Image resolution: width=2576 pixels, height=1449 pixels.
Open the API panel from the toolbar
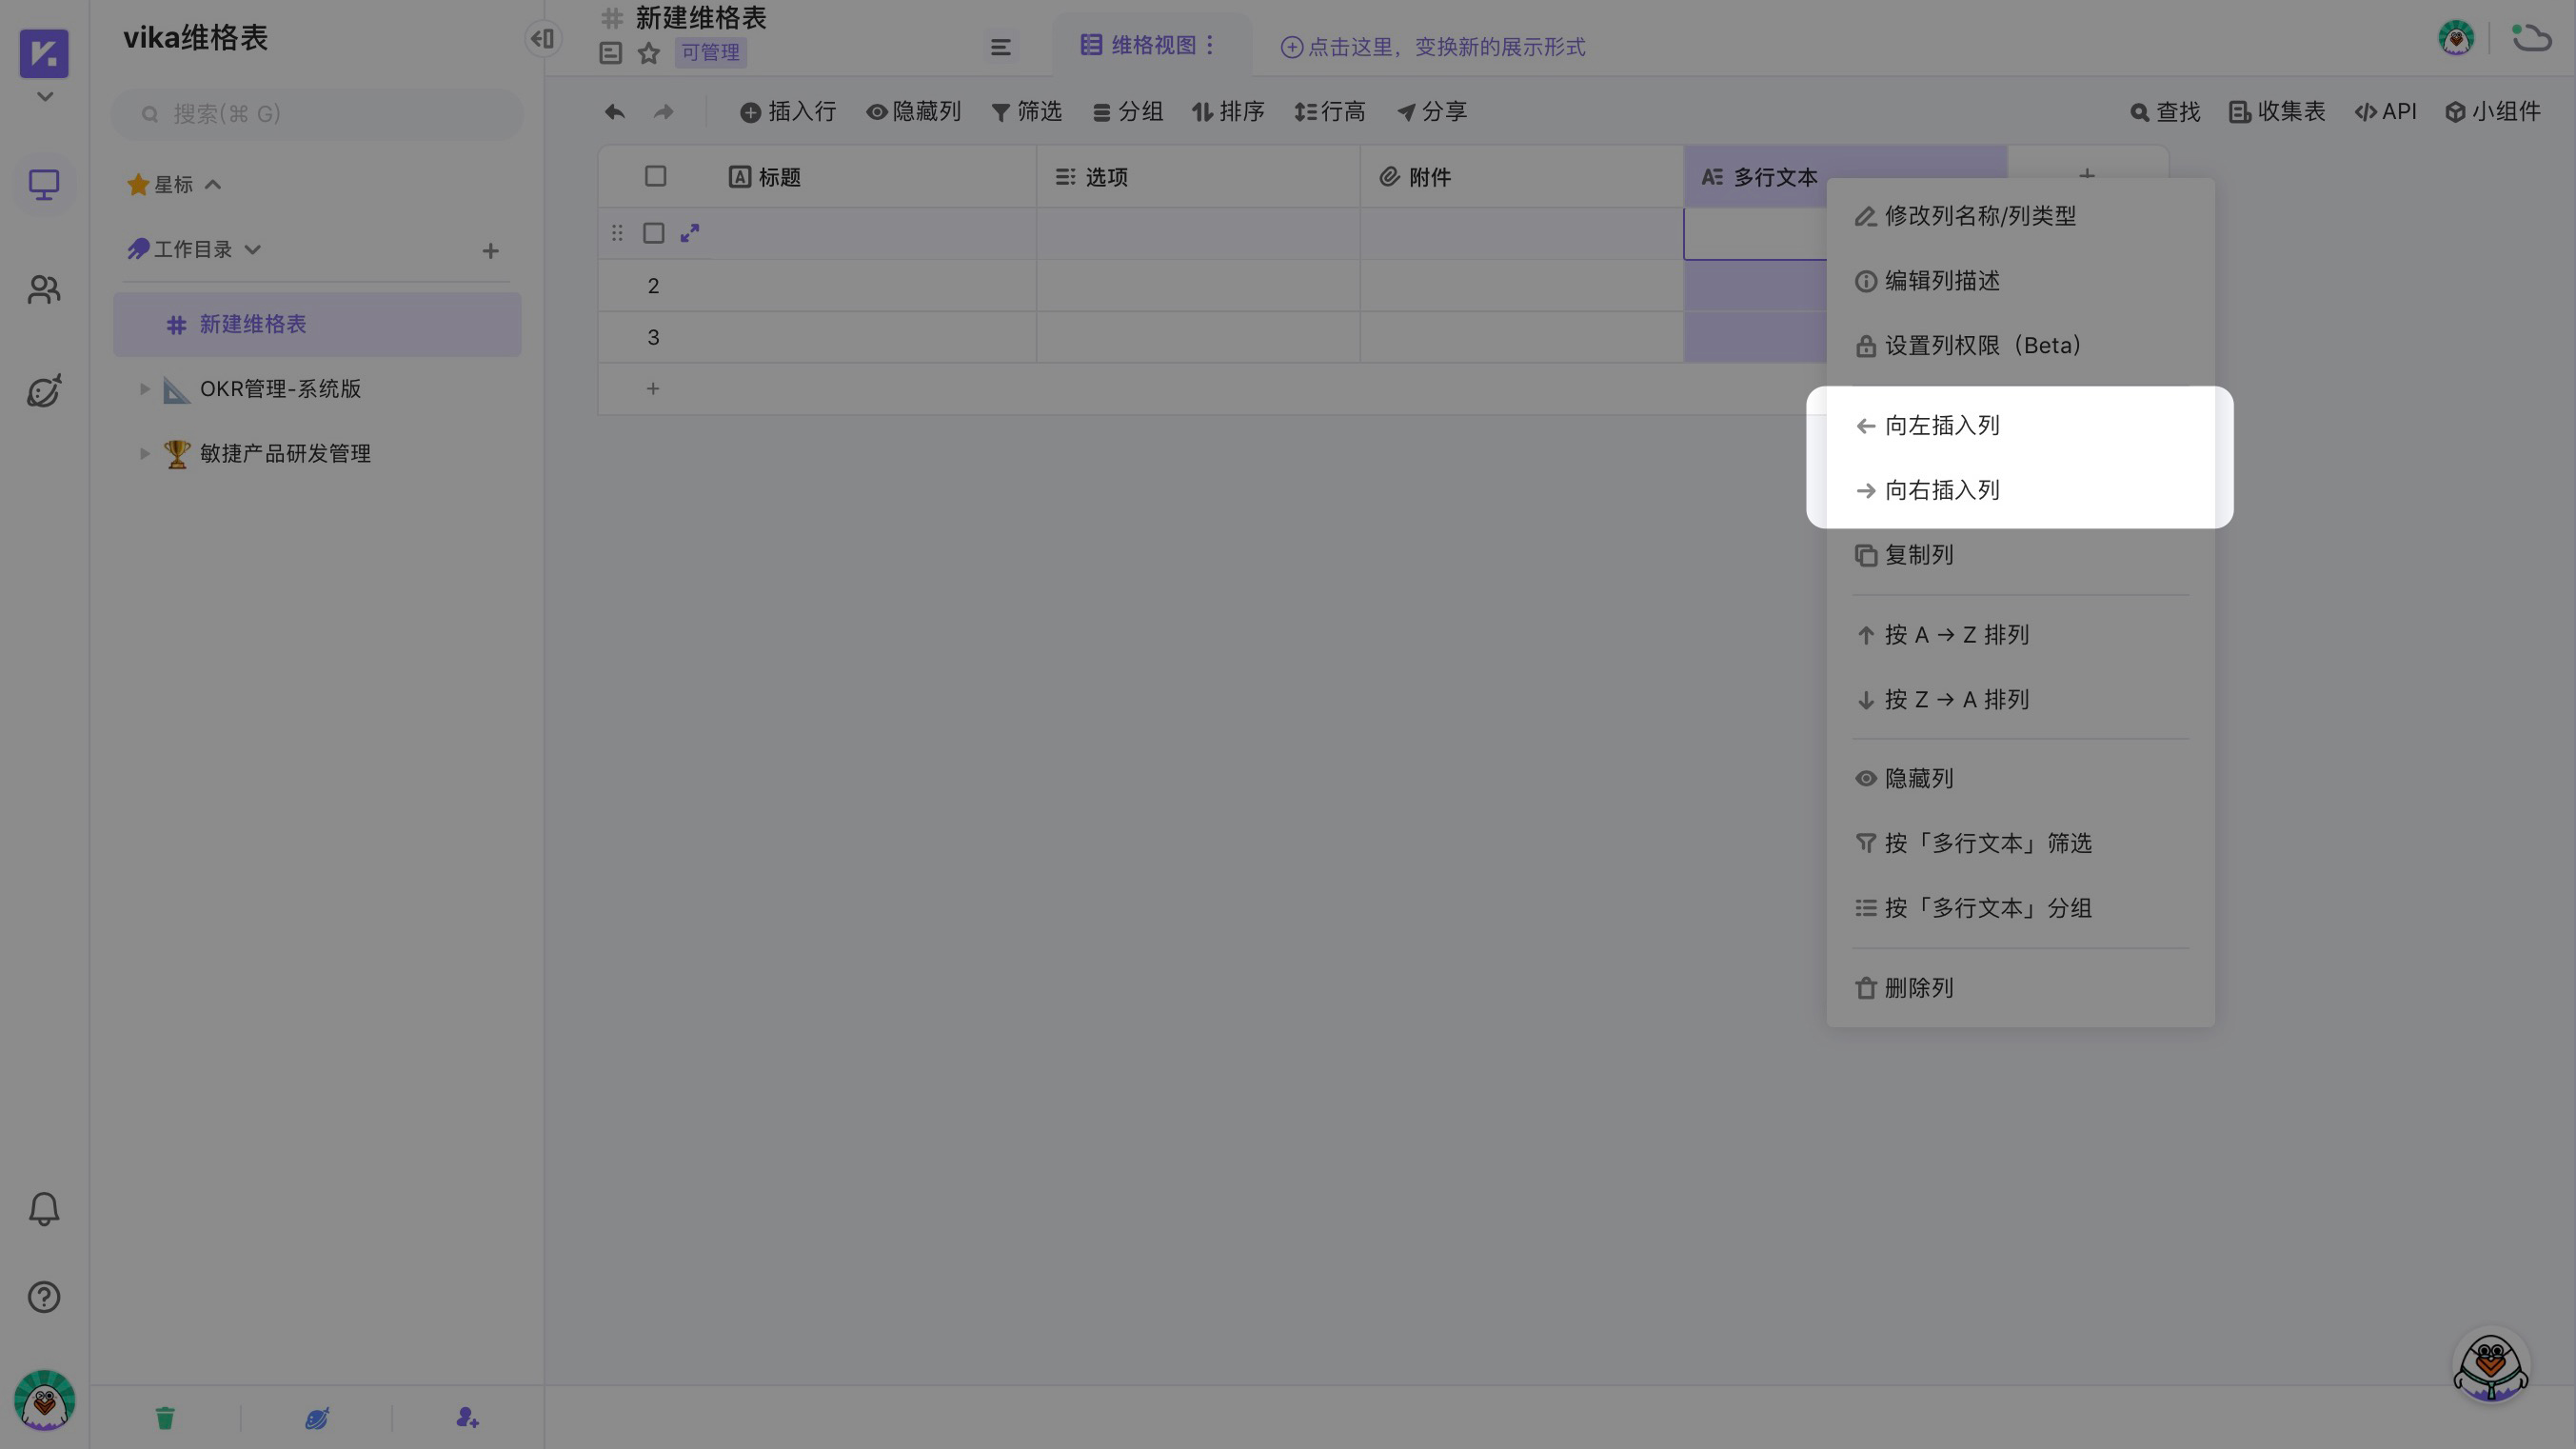point(2386,111)
